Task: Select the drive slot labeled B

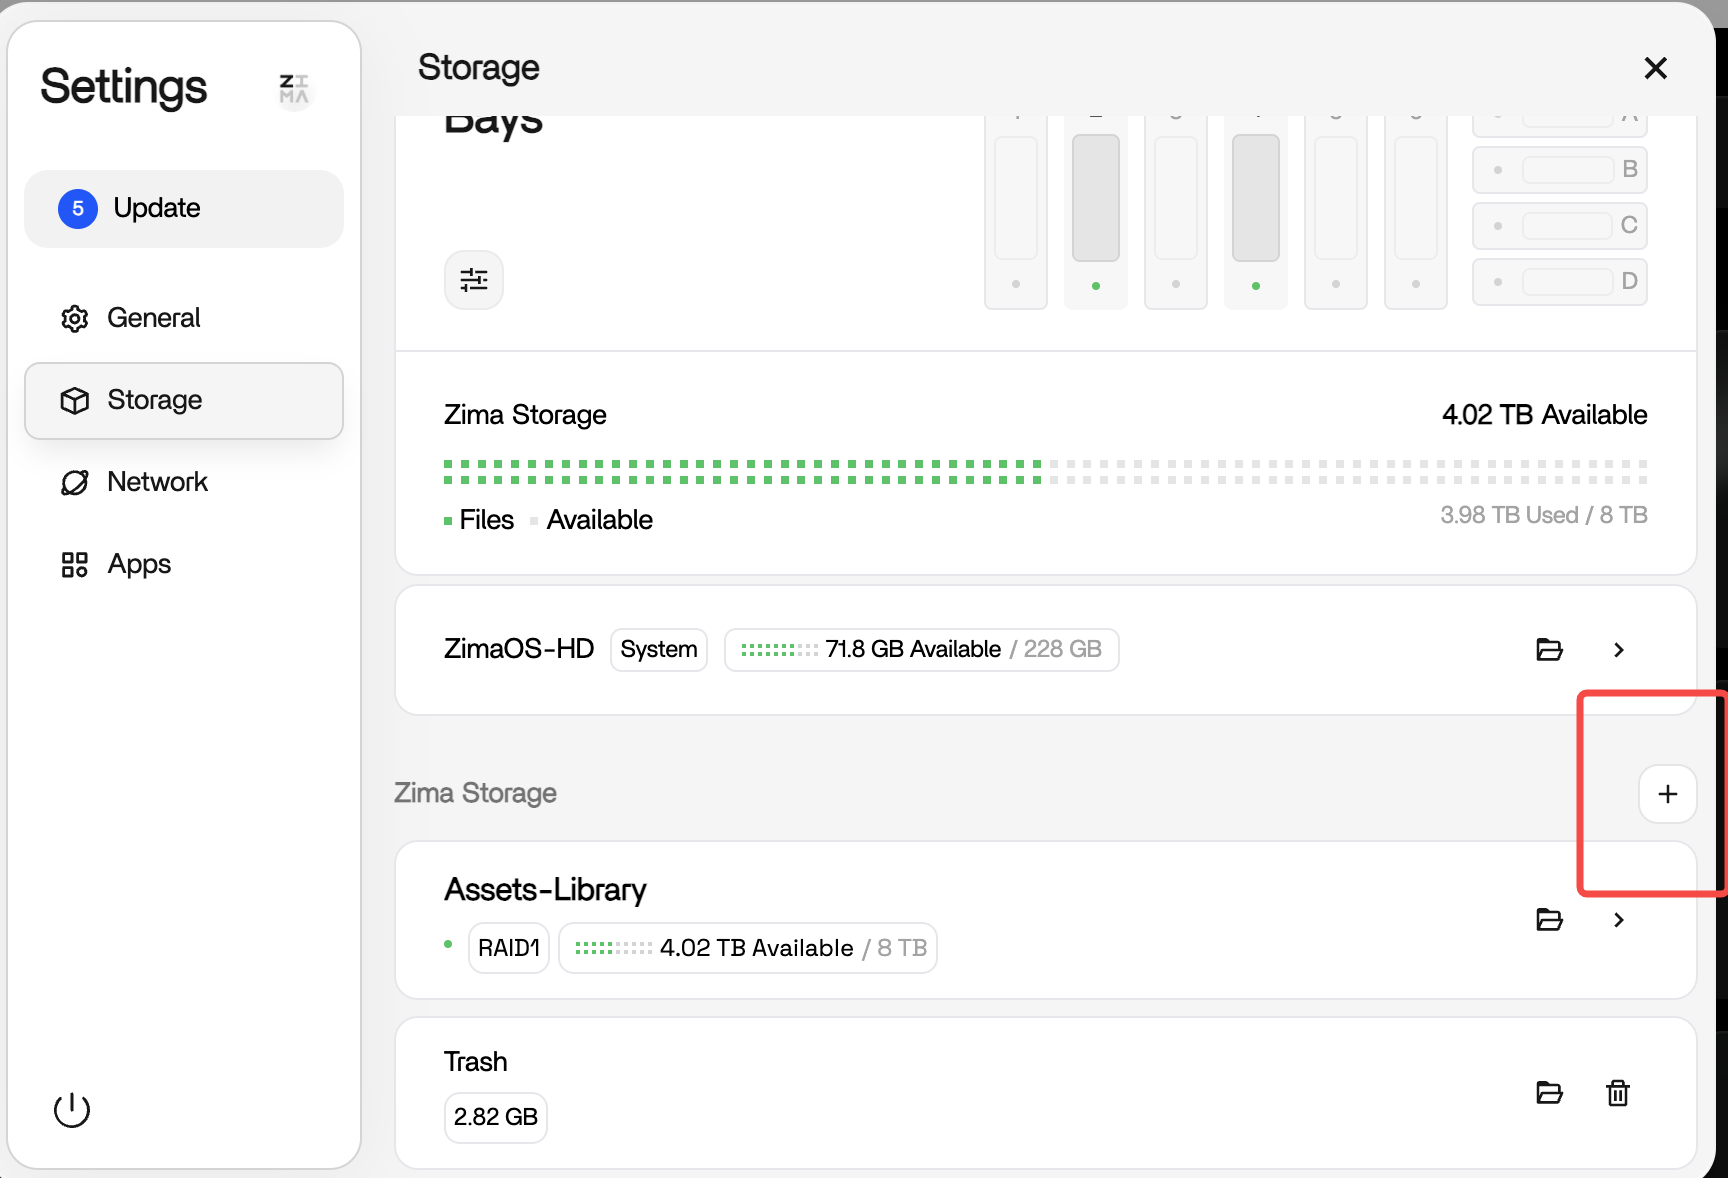Action: (x=1559, y=170)
